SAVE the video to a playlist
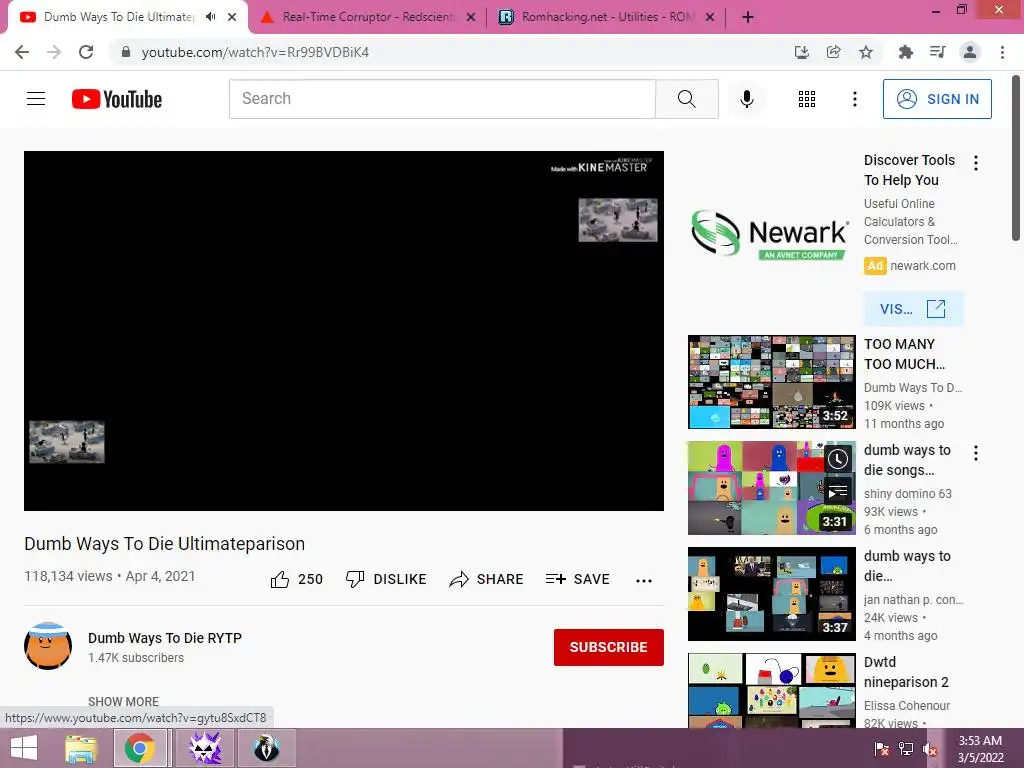Image resolution: width=1024 pixels, height=768 pixels. 577,579
